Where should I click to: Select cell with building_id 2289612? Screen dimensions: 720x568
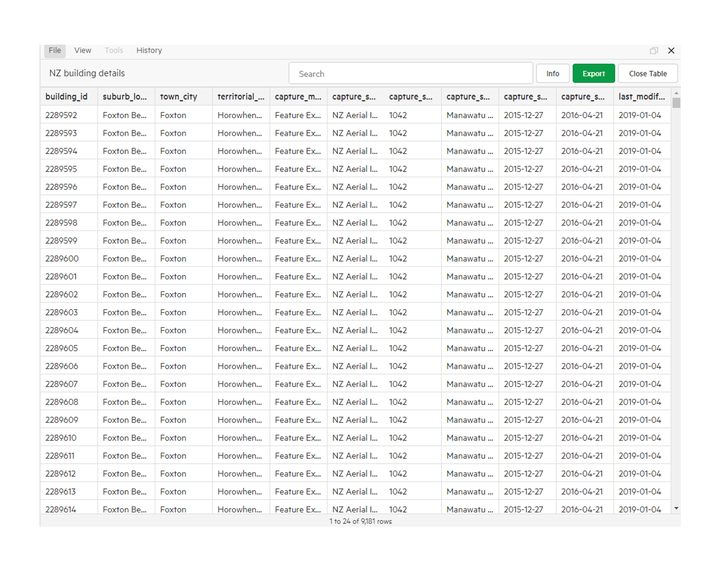[x=68, y=473]
